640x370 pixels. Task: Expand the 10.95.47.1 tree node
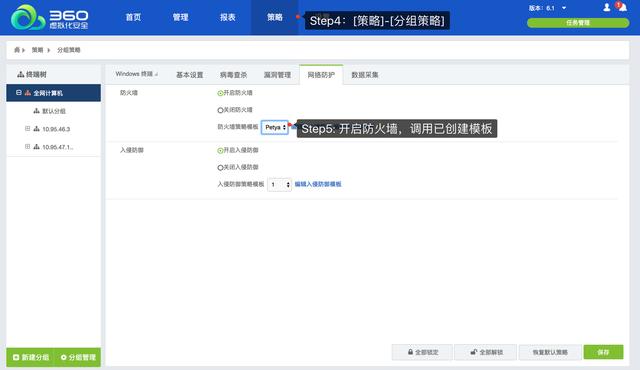tap(27, 146)
